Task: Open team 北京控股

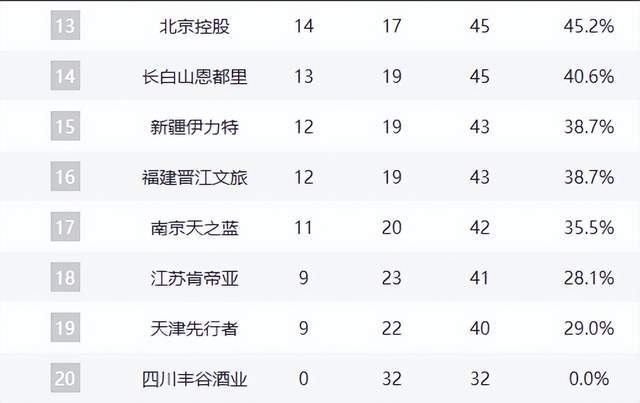Action: point(195,27)
